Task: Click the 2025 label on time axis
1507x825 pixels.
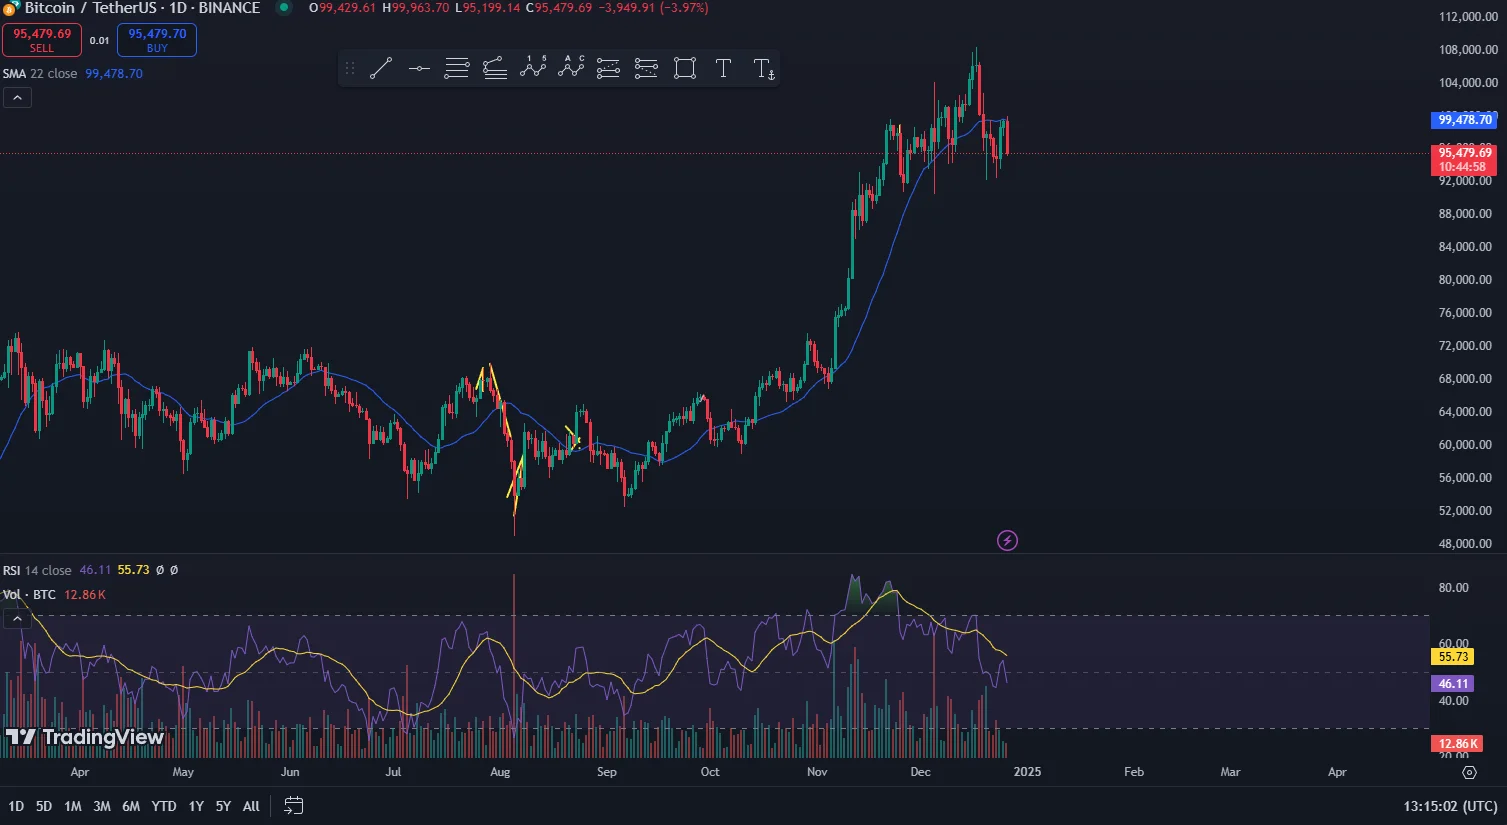Action: (x=1027, y=772)
